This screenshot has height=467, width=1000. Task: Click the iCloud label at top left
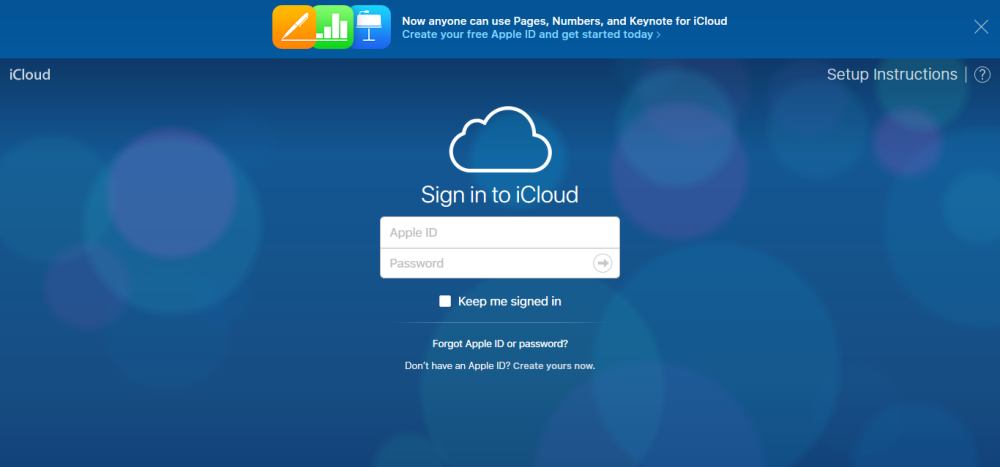pyautogui.click(x=30, y=75)
